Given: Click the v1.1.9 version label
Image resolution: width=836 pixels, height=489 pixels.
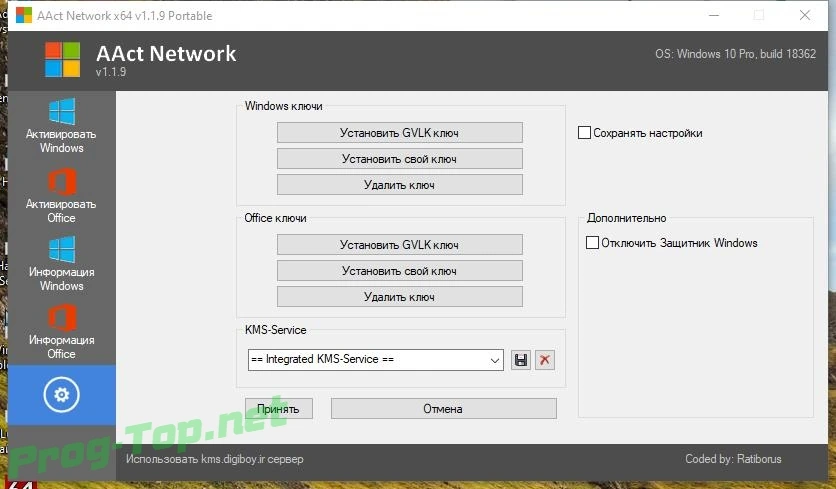Looking at the screenshot, I should point(111,72).
